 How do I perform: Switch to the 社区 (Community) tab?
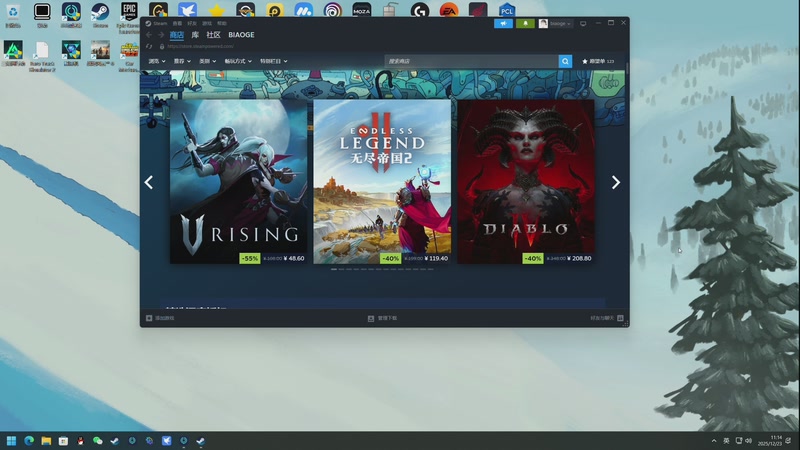[213, 35]
